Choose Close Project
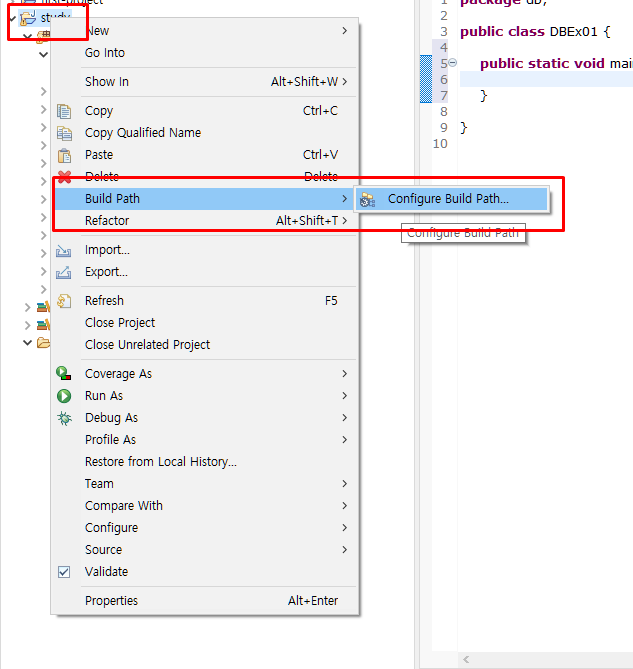The height and width of the screenshot is (669, 633). (205, 323)
